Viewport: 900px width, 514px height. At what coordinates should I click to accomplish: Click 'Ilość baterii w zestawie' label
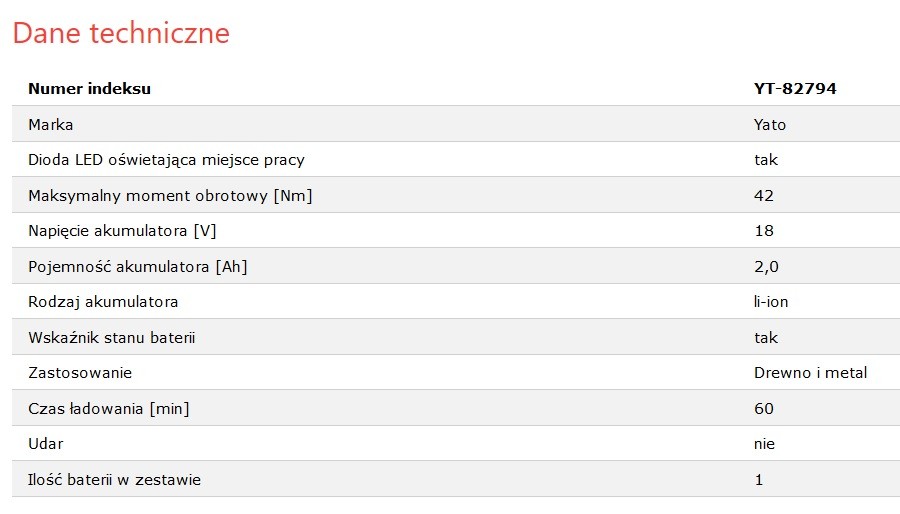114,480
